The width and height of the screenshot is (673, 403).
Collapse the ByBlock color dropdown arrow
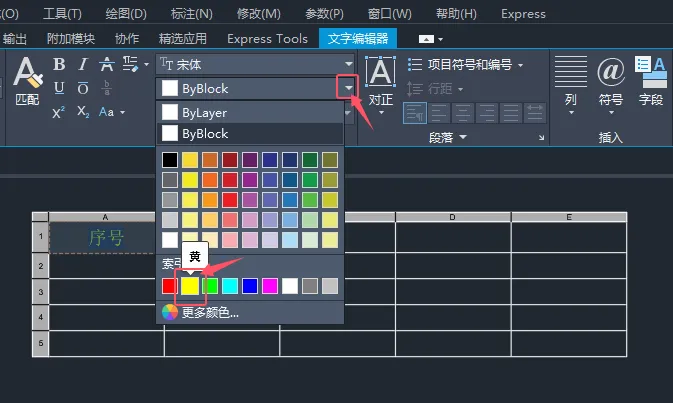tap(348, 89)
